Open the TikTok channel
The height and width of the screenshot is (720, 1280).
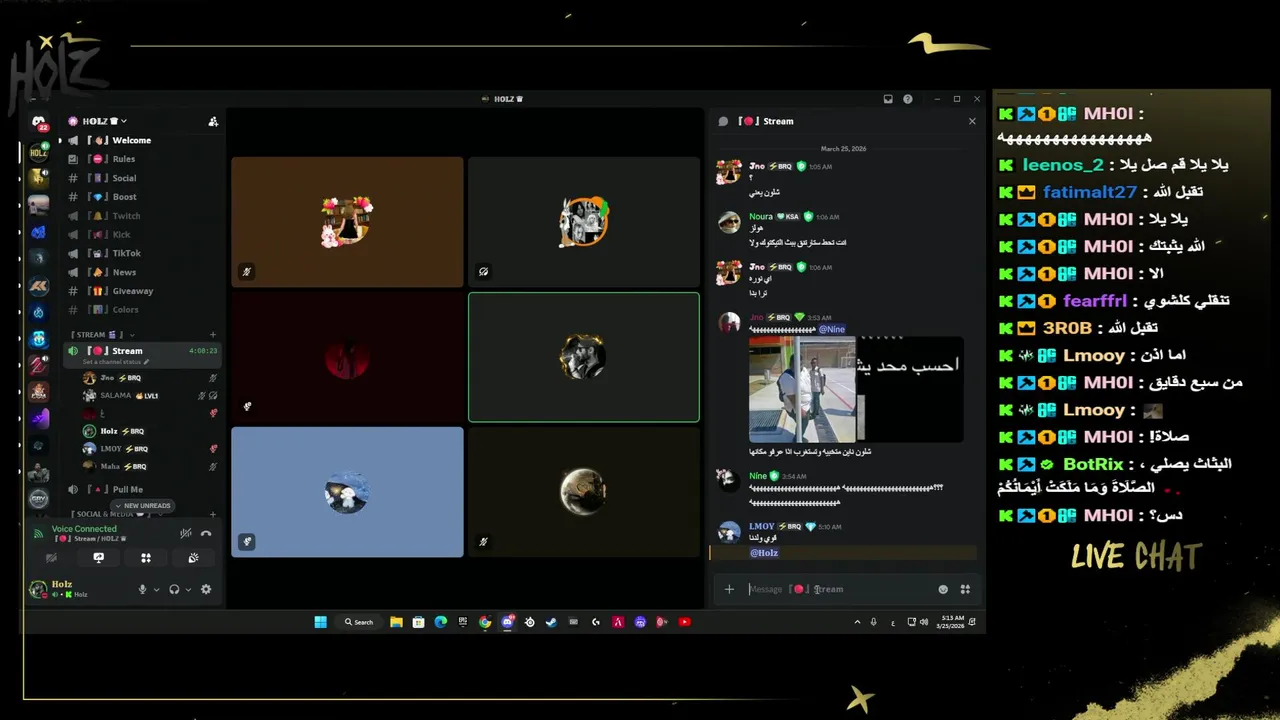[x=142, y=253]
